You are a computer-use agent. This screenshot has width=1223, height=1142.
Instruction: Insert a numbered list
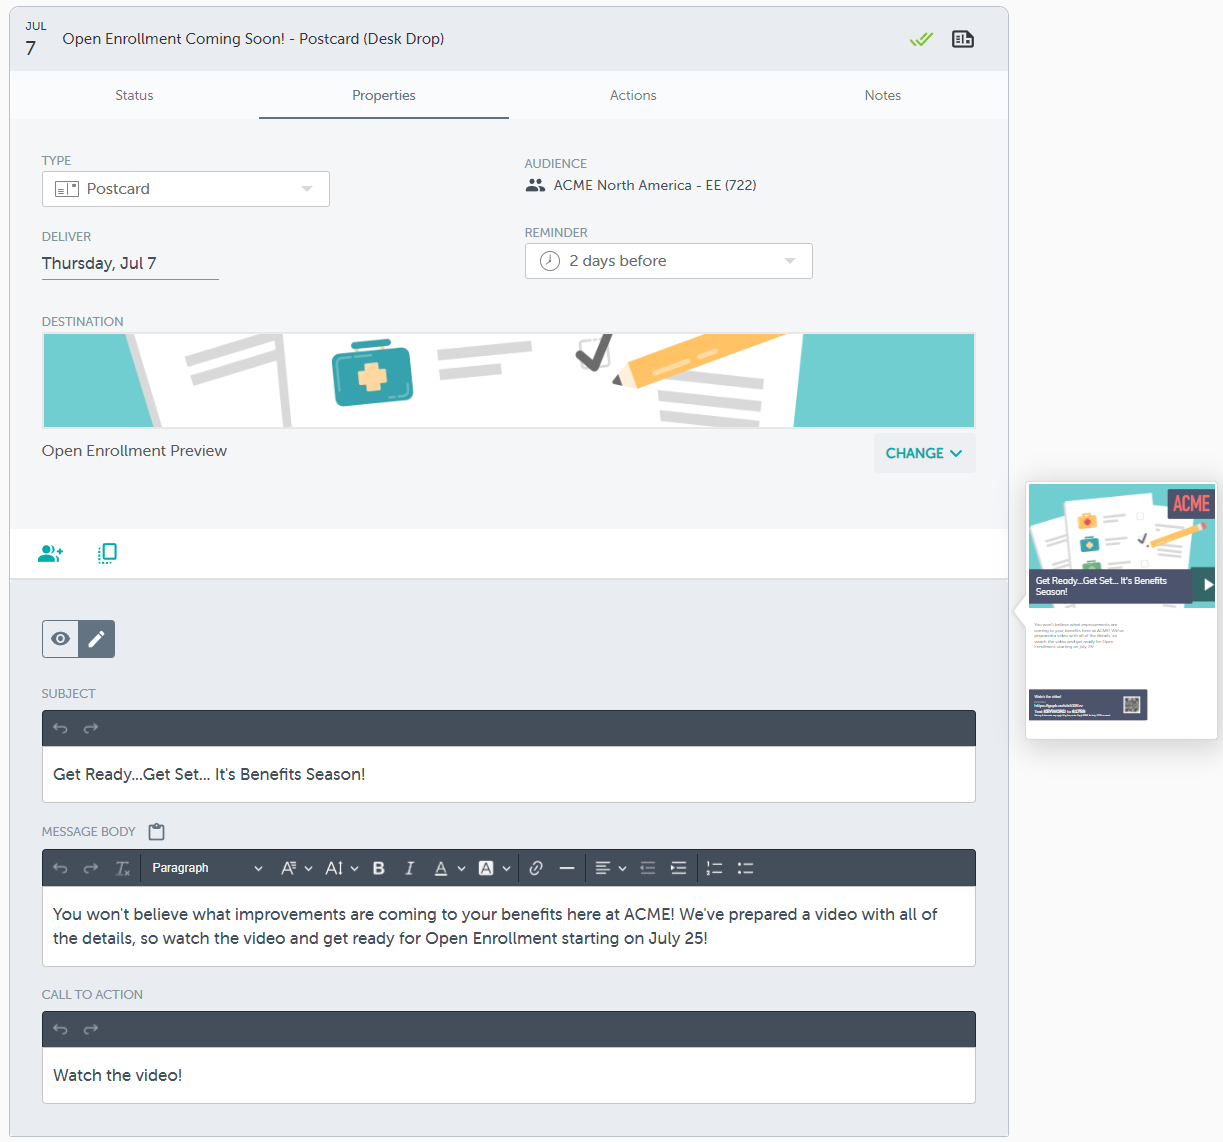tap(714, 868)
